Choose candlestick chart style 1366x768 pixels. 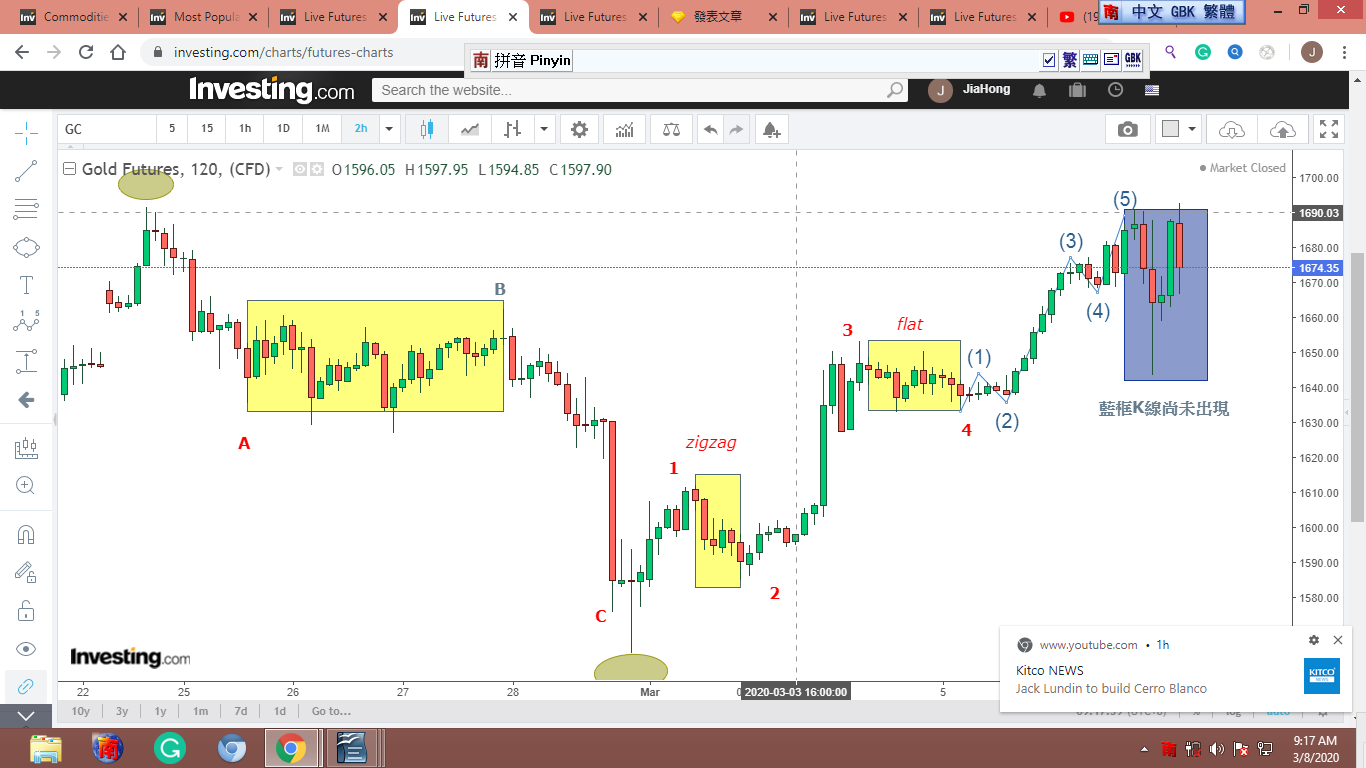pos(428,129)
